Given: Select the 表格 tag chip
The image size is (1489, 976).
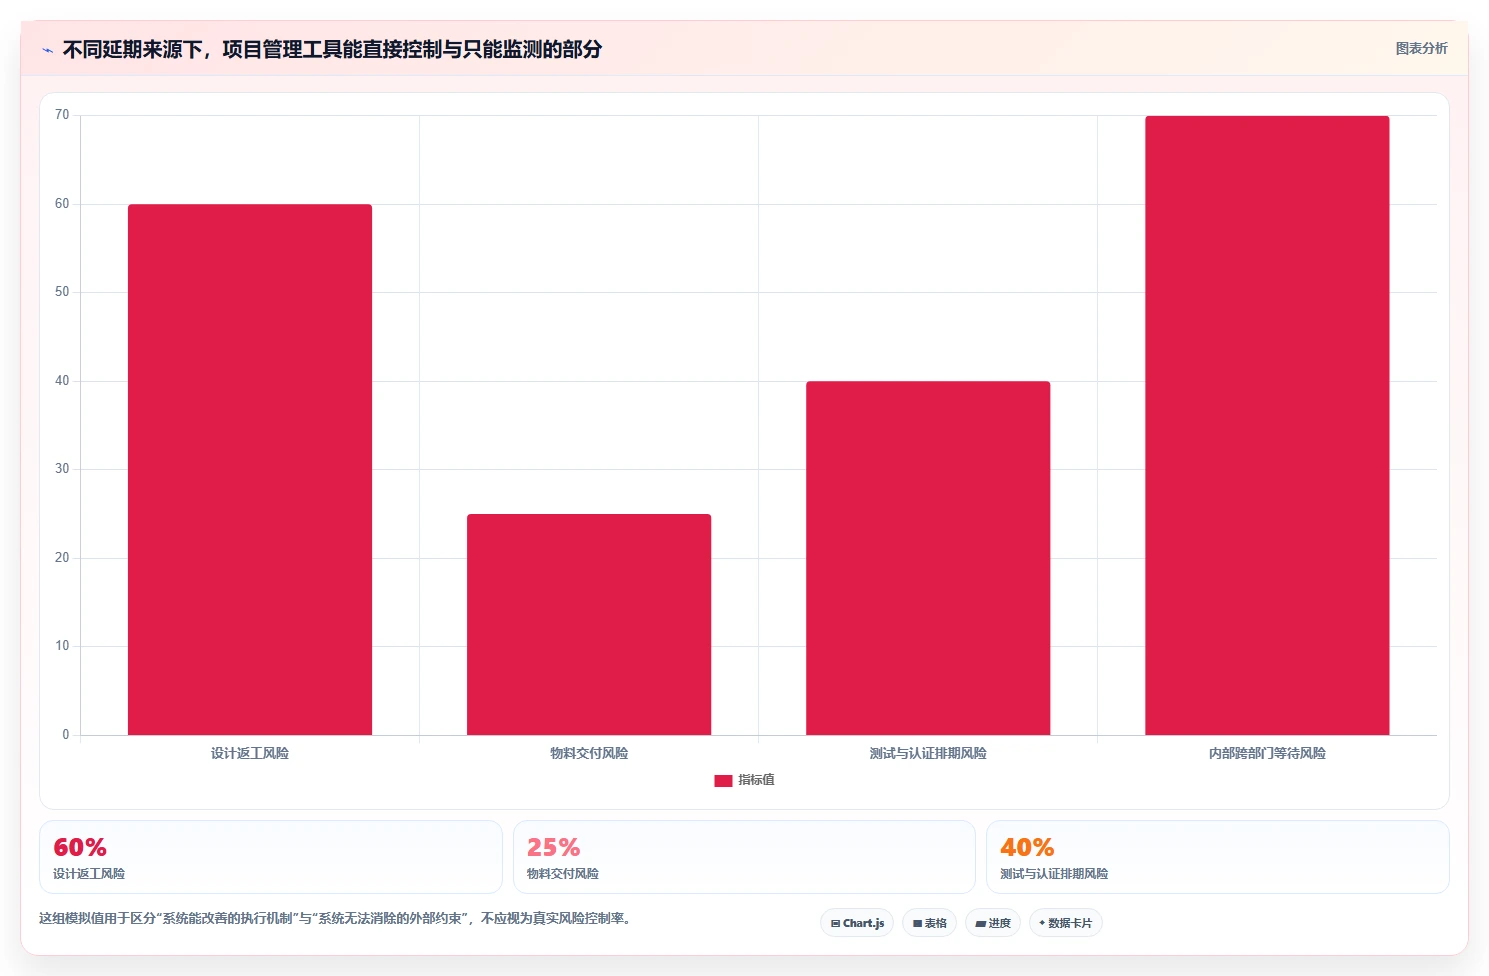Looking at the screenshot, I should tap(930, 923).
